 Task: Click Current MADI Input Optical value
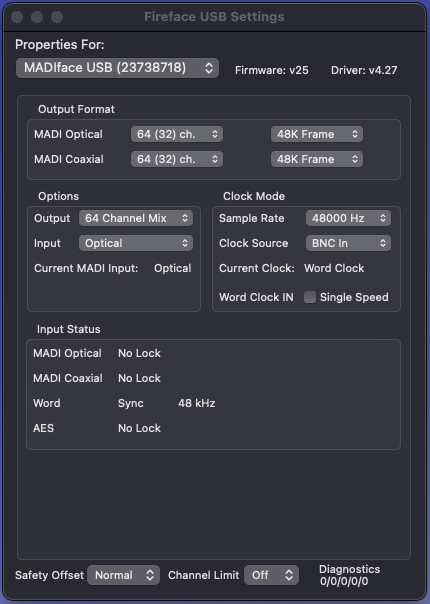(173, 268)
